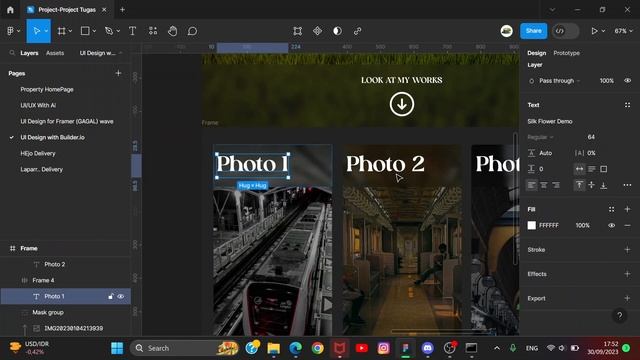640x360 pixels.
Task: Open Windows Start menu
Action: [117, 348]
